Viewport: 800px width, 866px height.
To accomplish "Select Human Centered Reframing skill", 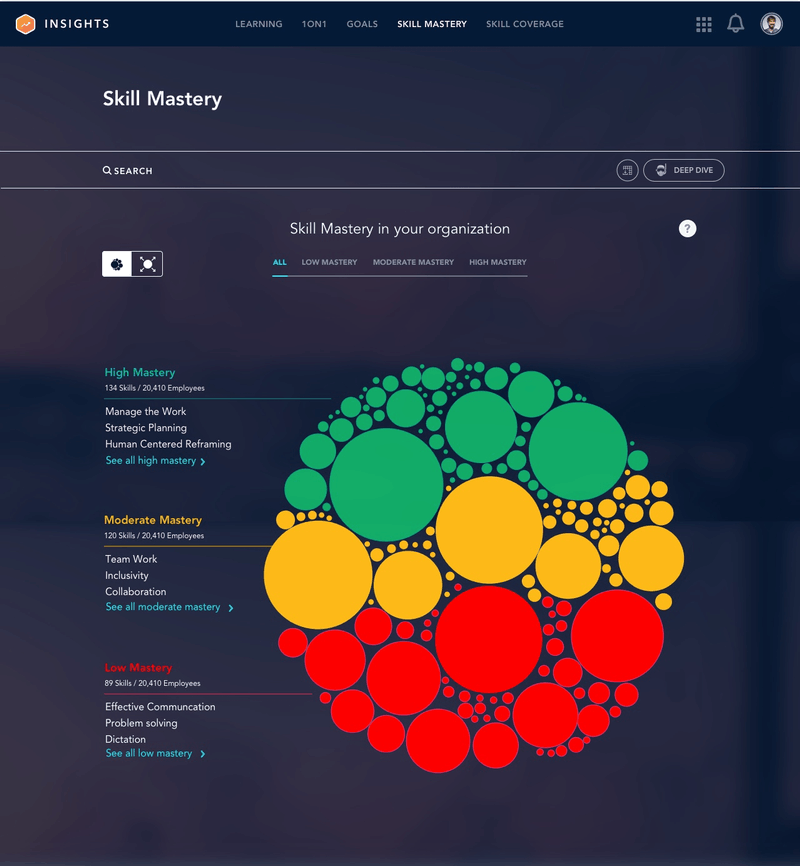I will (x=168, y=444).
